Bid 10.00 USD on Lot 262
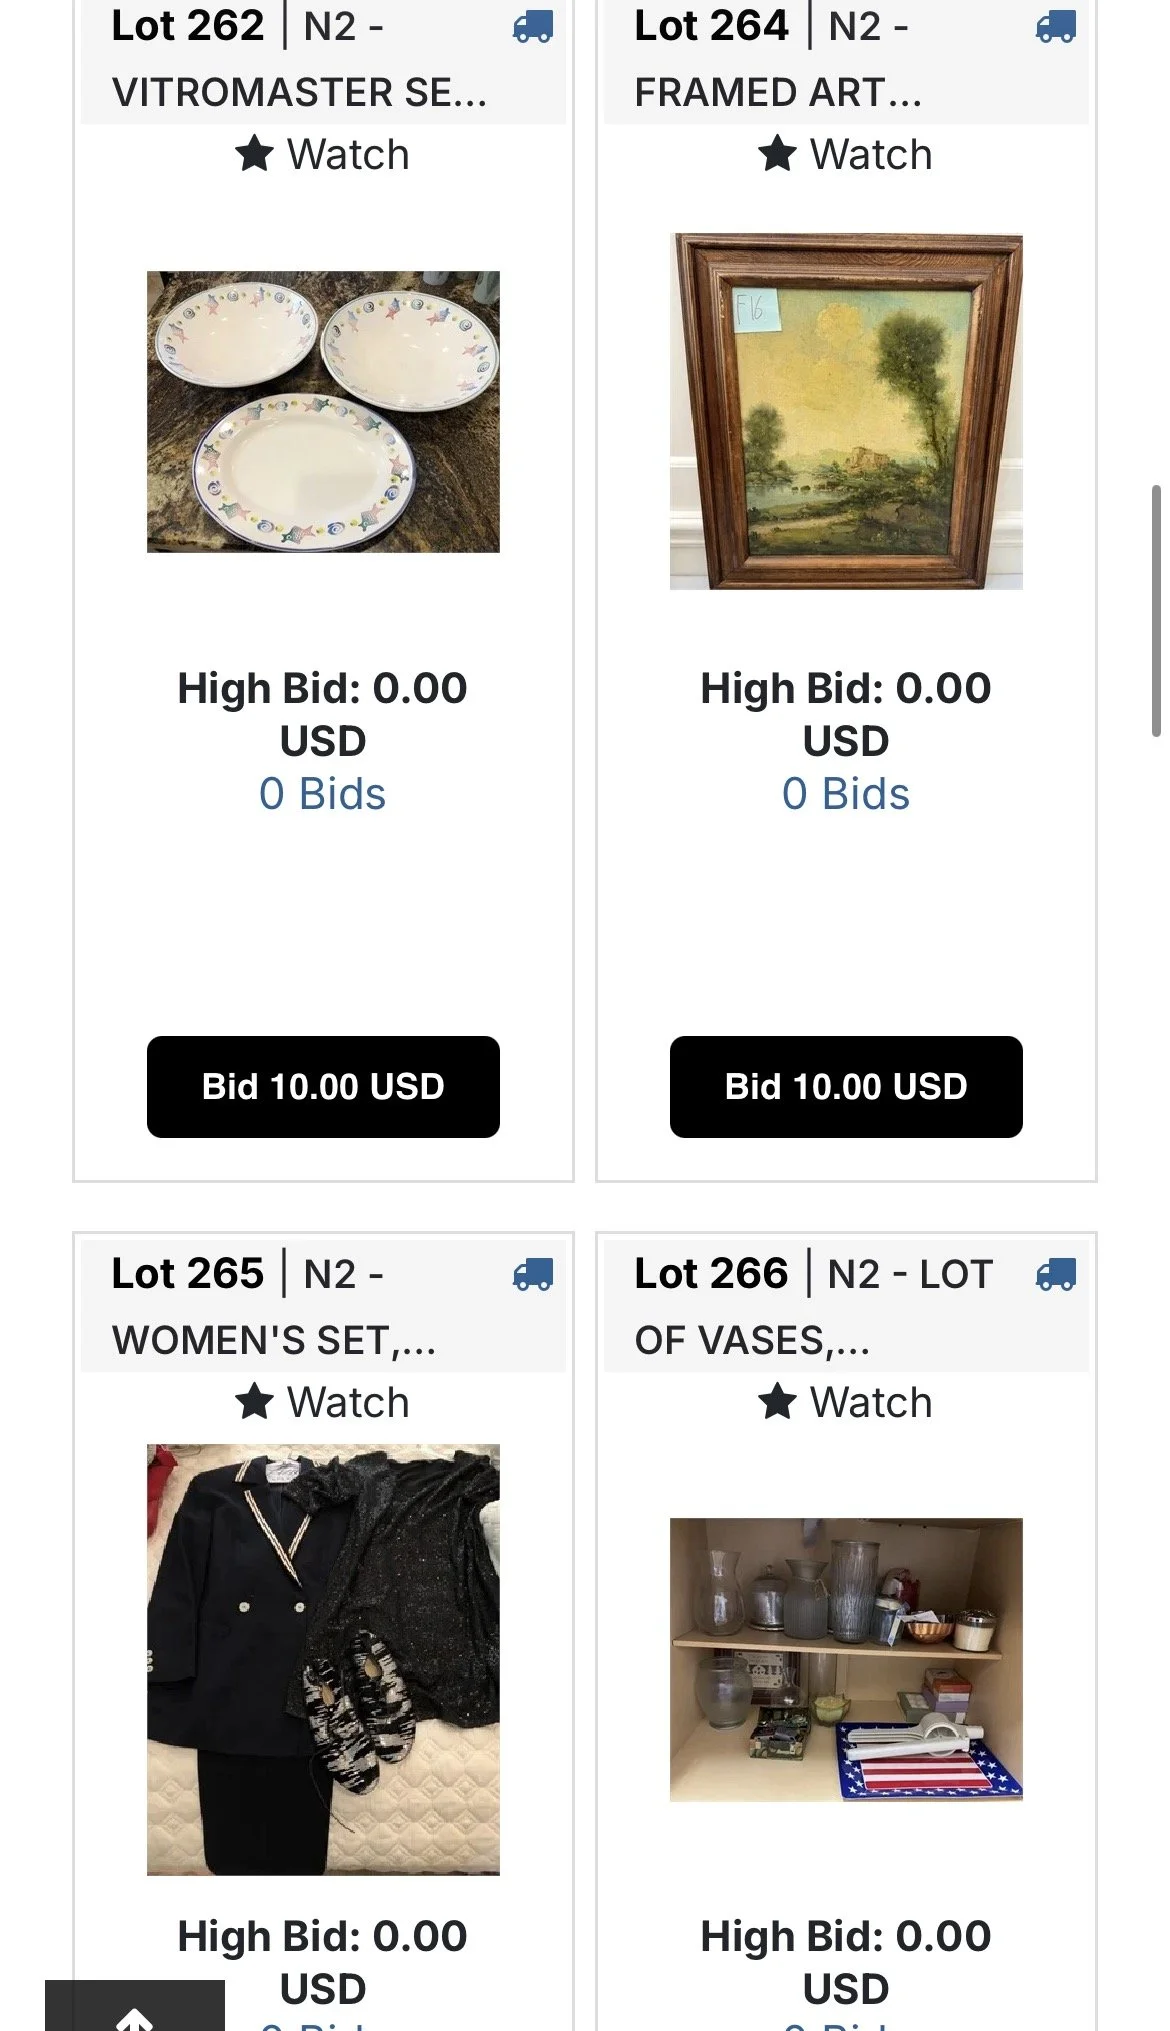 (x=323, y=1087)
